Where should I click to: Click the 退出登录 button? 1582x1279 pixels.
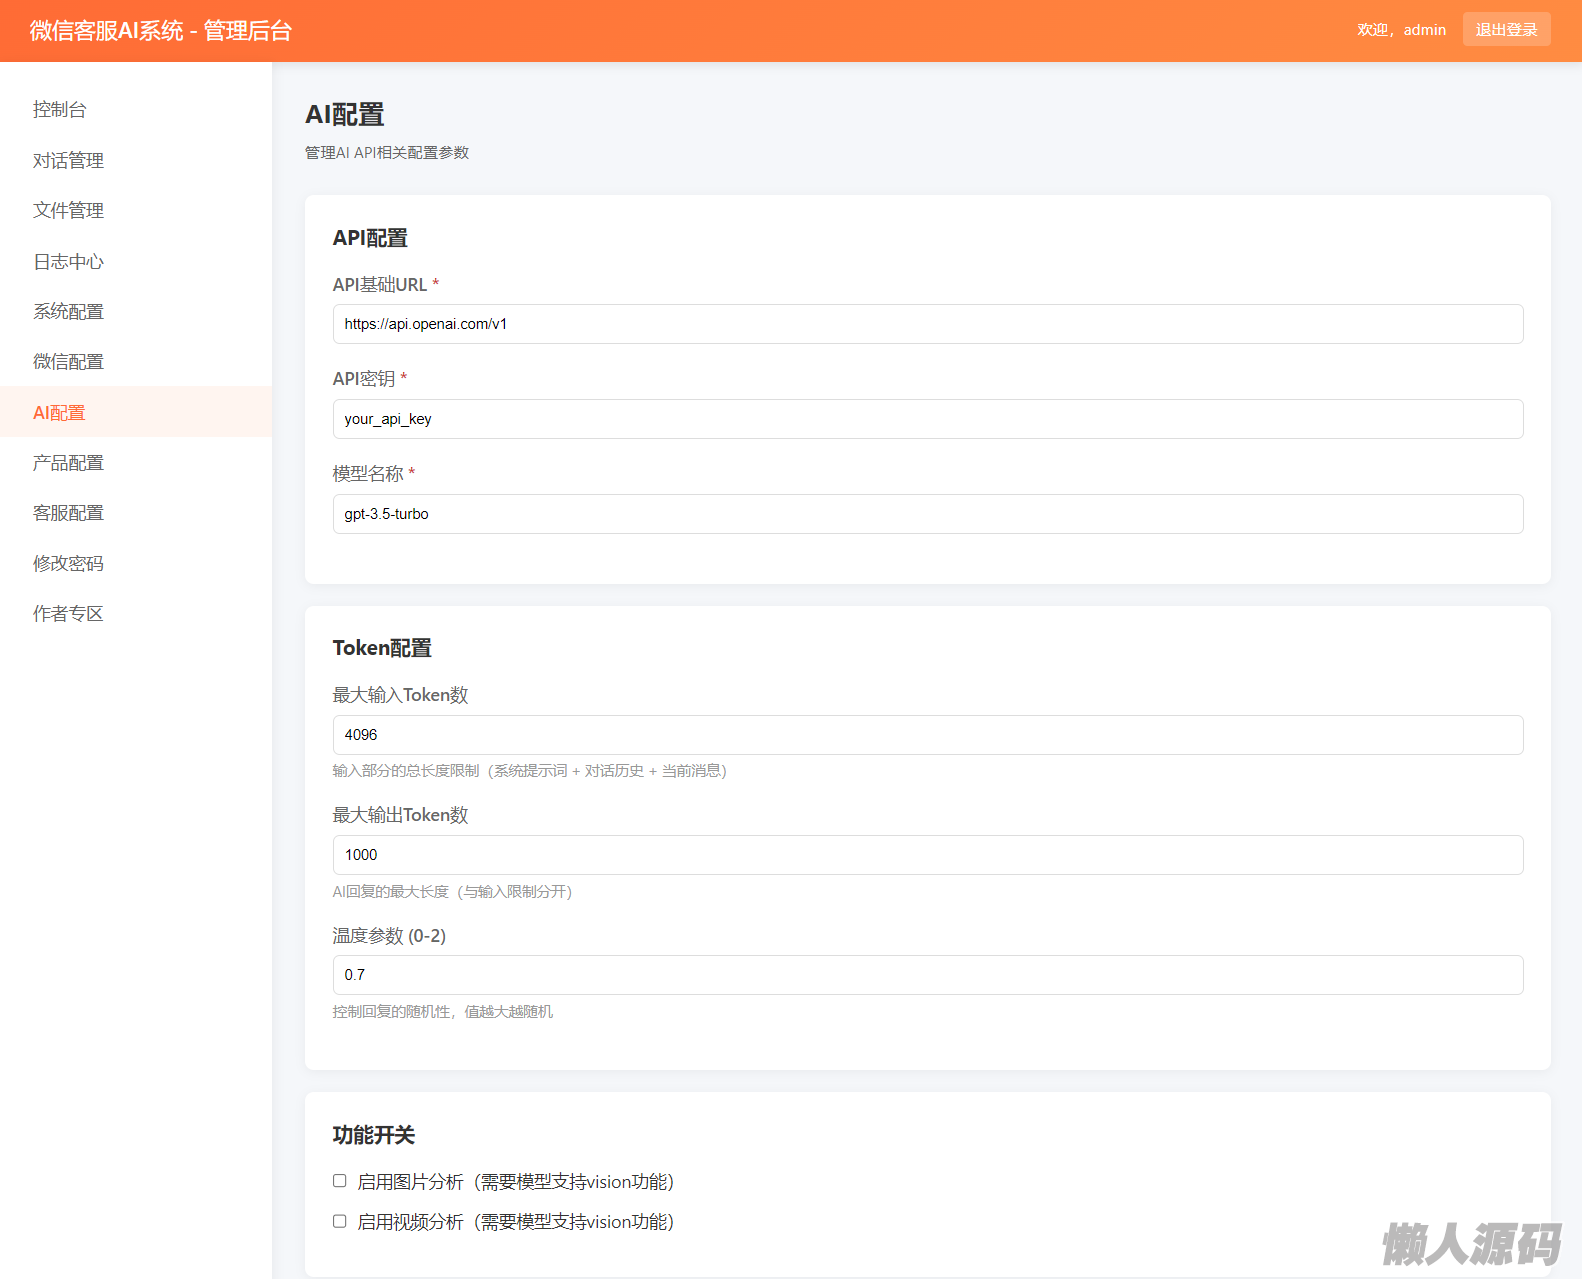click(x=1506, y=30)
